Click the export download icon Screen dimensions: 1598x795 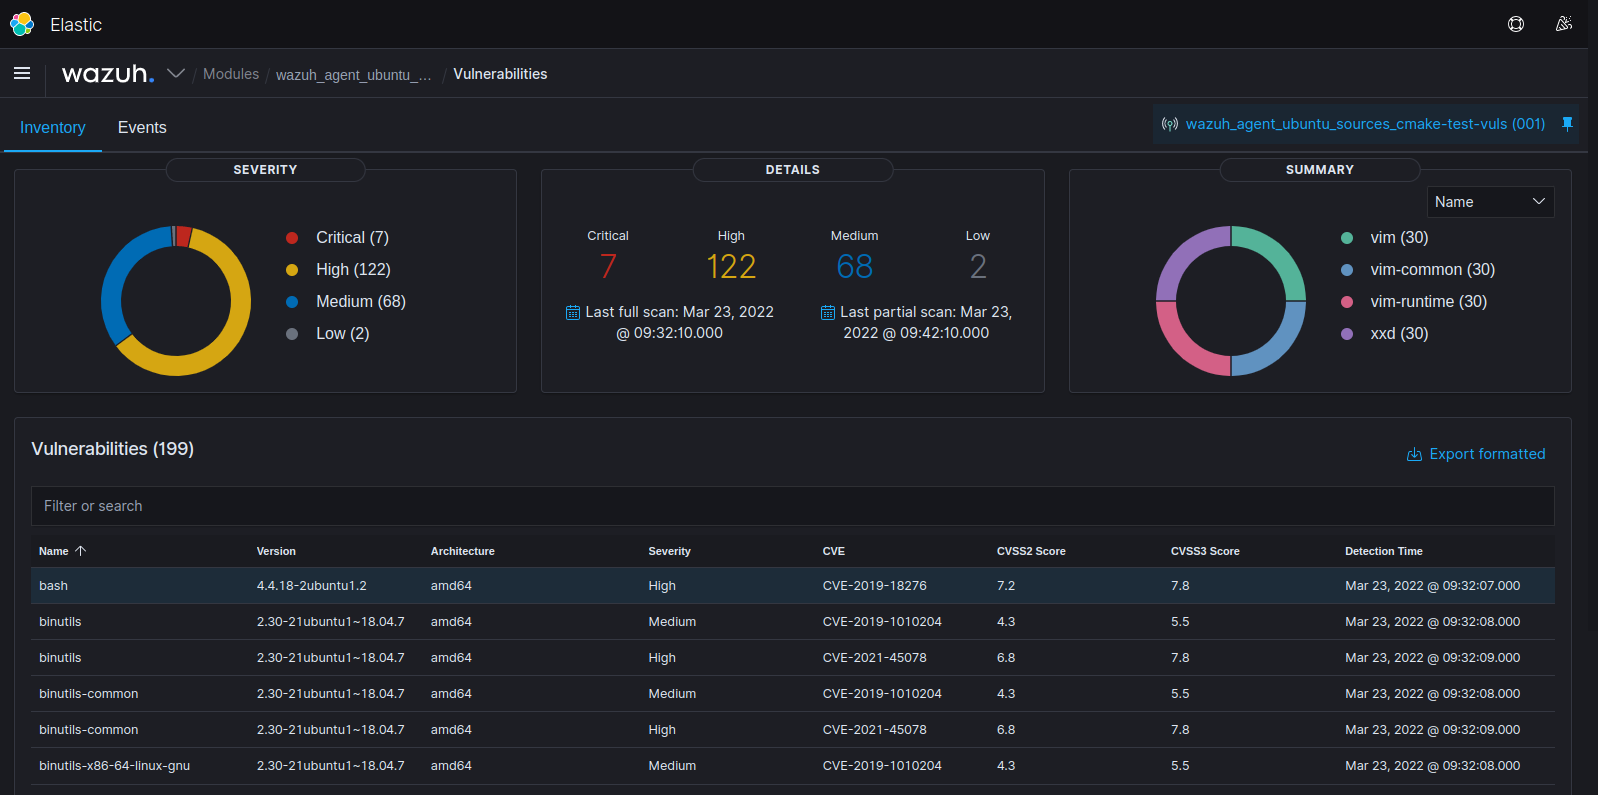coord(1414,454)
